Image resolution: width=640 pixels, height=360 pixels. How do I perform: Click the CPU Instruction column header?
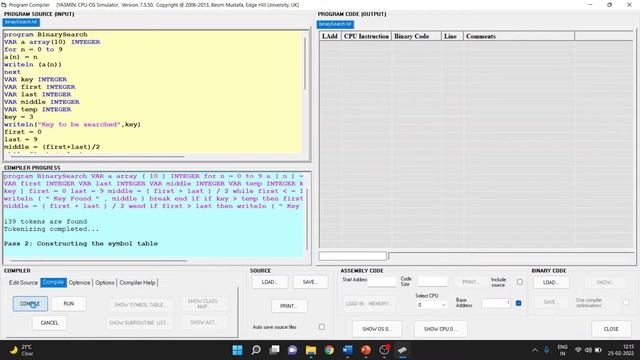366,36
